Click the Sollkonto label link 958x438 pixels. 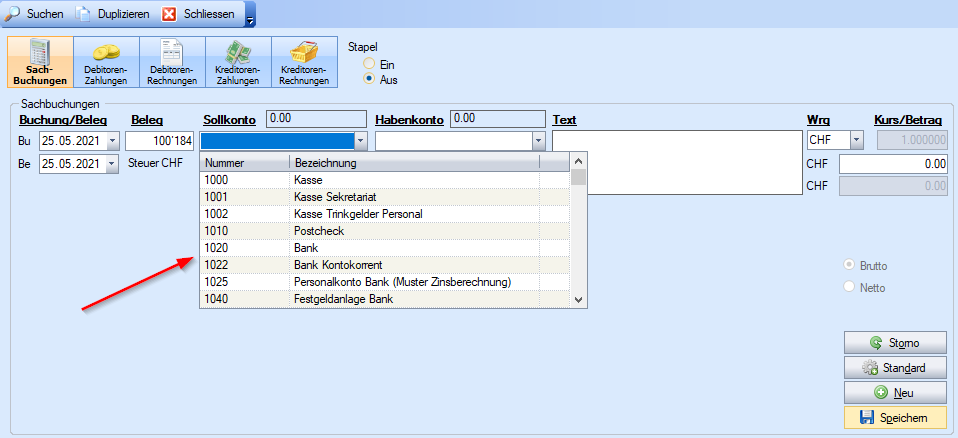tap(229, 120)
